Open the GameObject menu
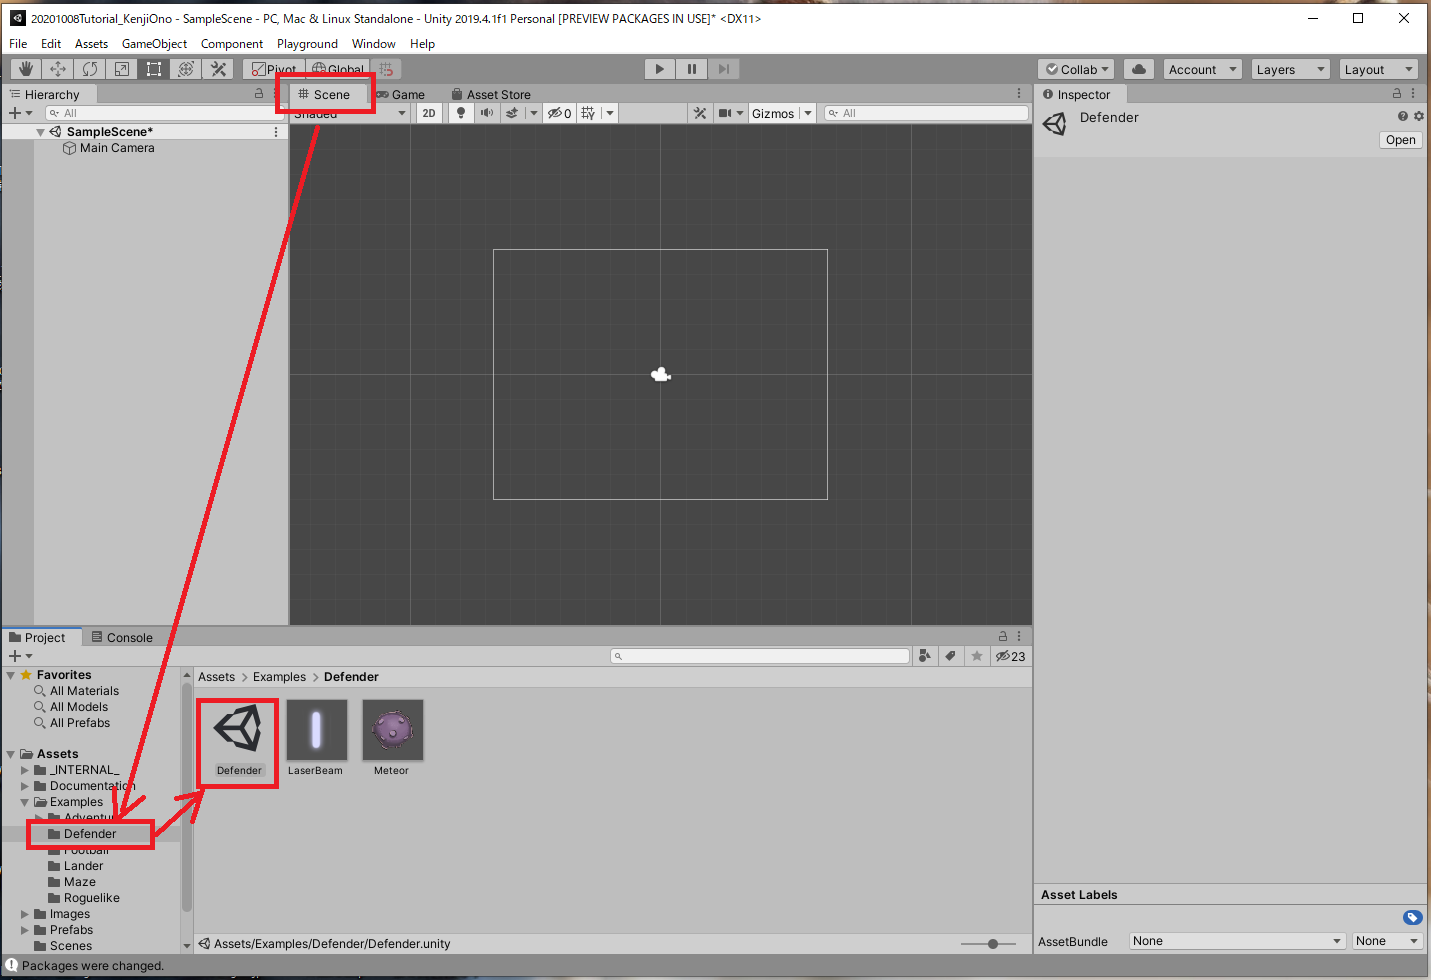 (154, 44)
